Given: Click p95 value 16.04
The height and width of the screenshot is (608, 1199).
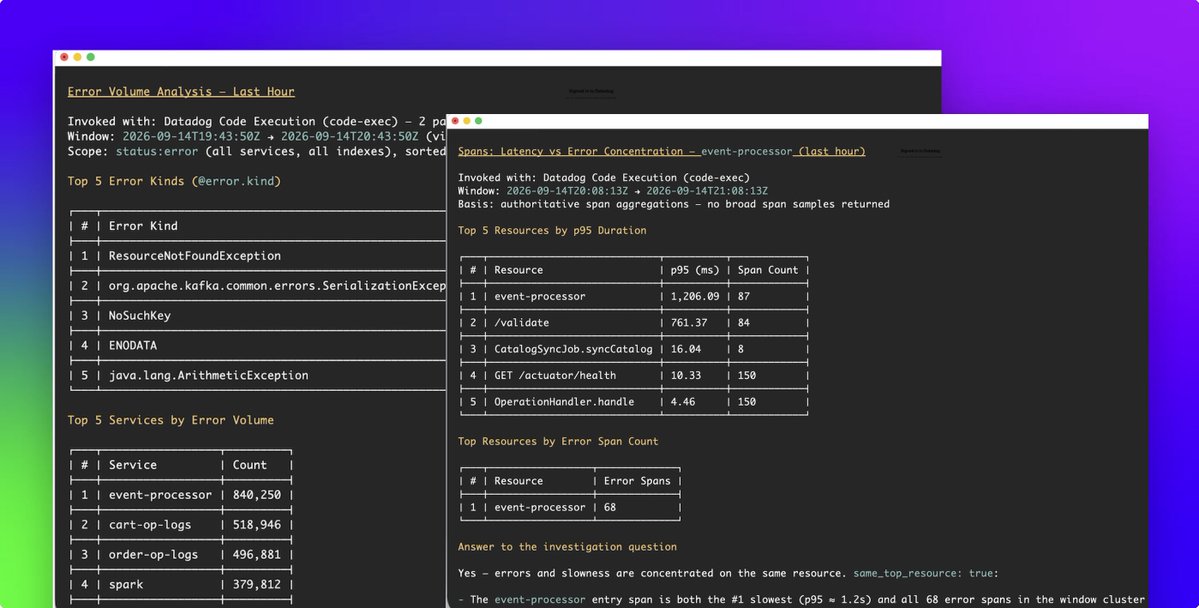Looking at the screenshot, I should coord(685,349).
